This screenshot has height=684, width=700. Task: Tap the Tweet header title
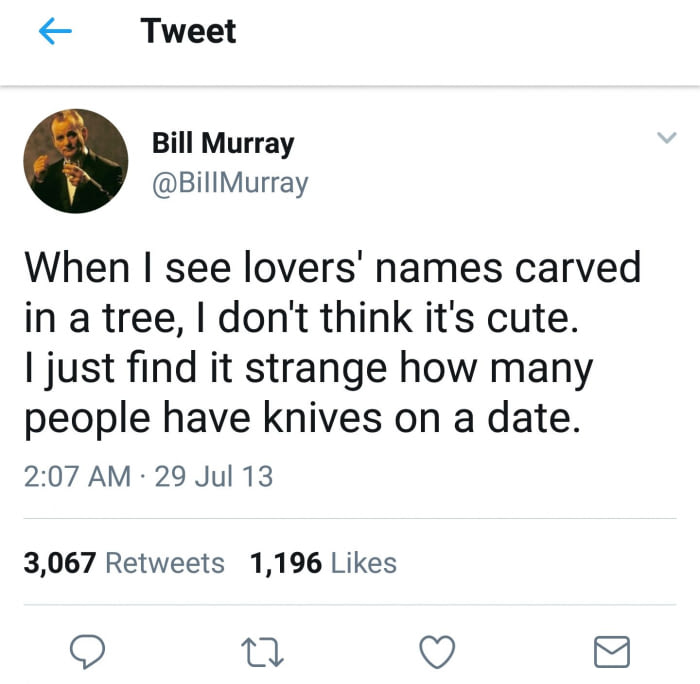coord(188,31)
